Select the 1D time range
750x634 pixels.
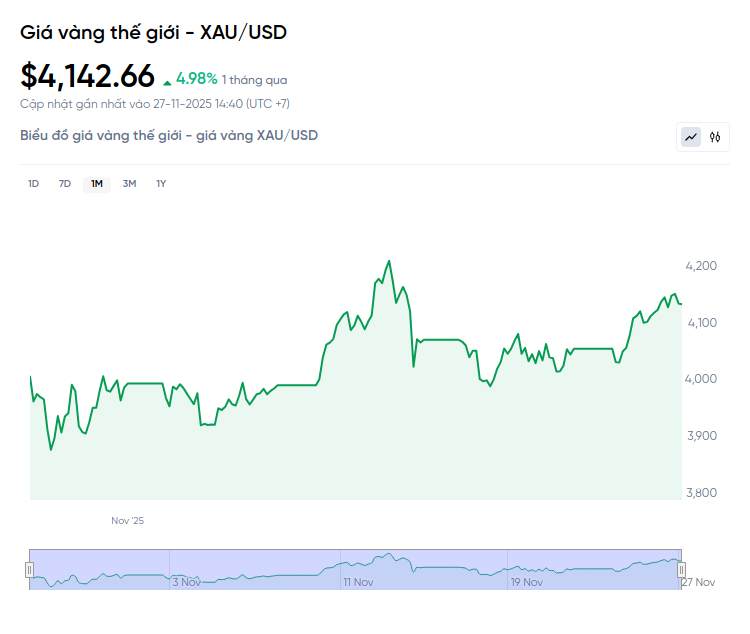pos(33,183)
